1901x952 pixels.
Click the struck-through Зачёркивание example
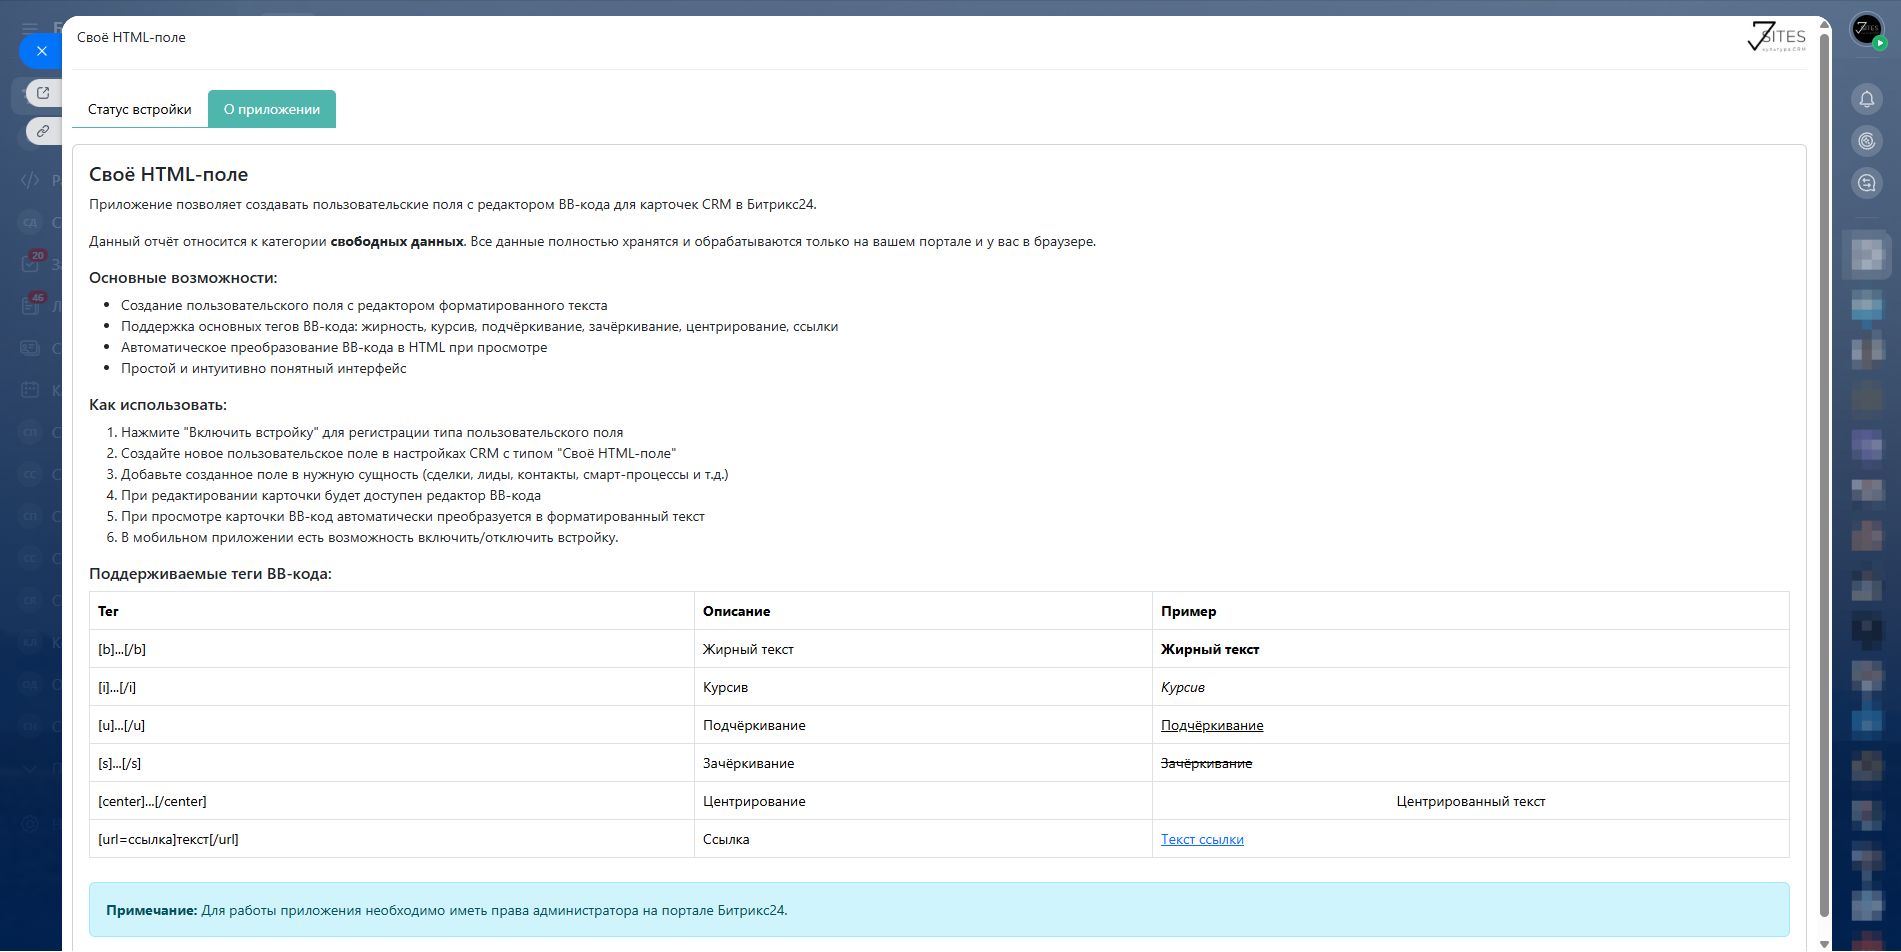click(1206, 763)
